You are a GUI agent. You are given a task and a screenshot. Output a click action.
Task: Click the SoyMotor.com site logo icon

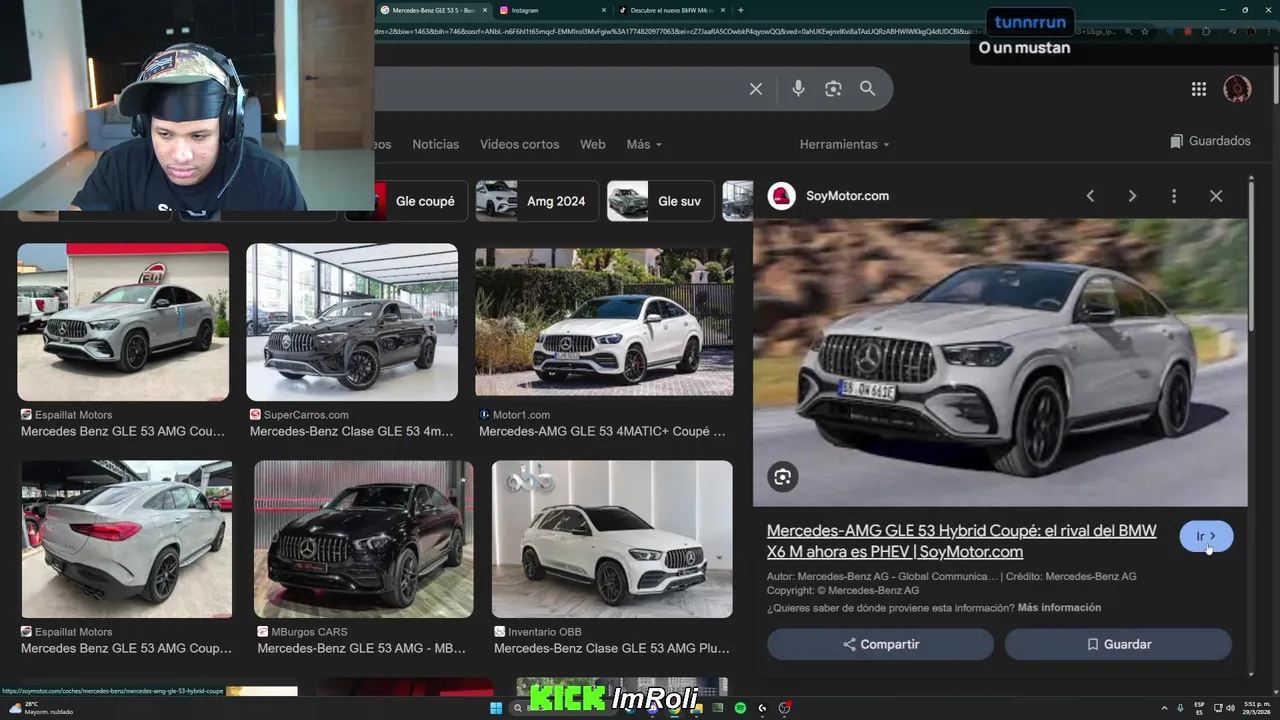tap(782, 196)
